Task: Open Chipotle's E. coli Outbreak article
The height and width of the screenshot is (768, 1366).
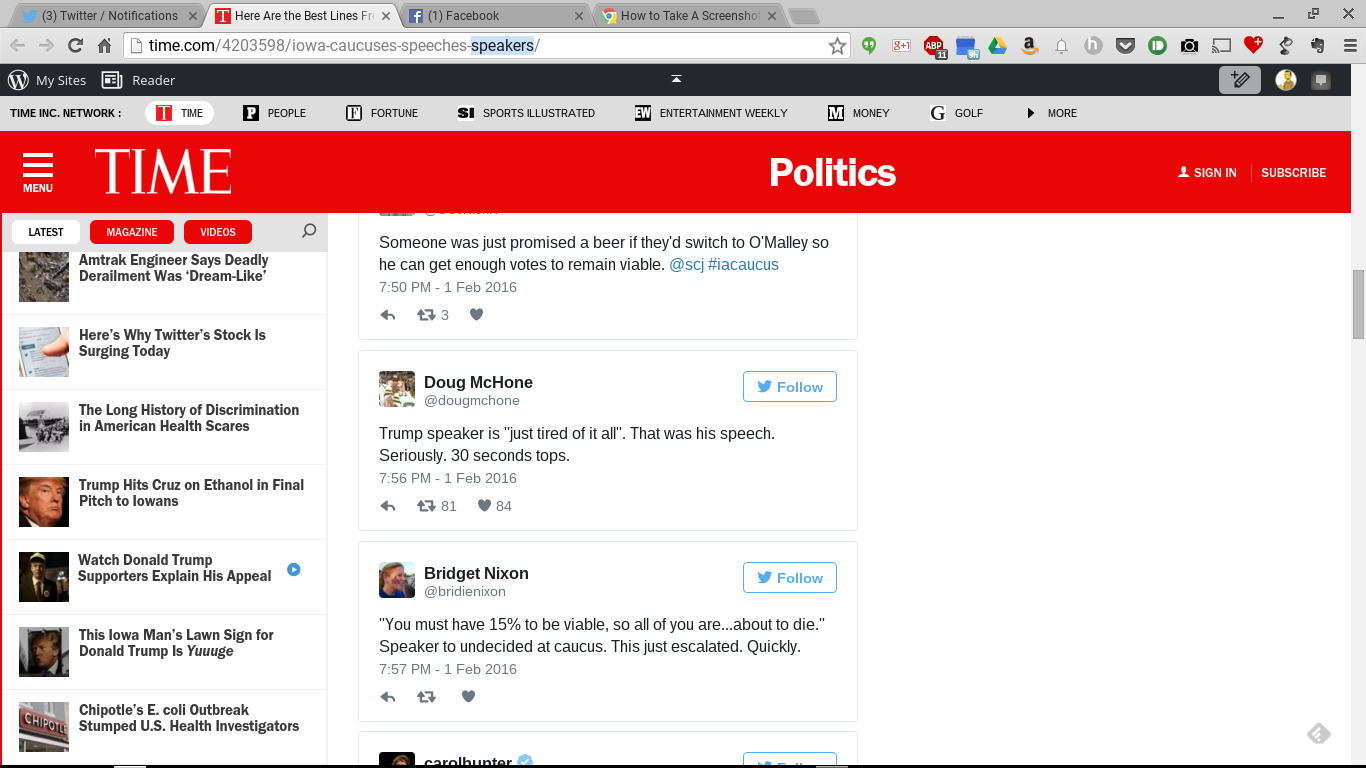Action: pyautogui.click(x=189, y=718)
